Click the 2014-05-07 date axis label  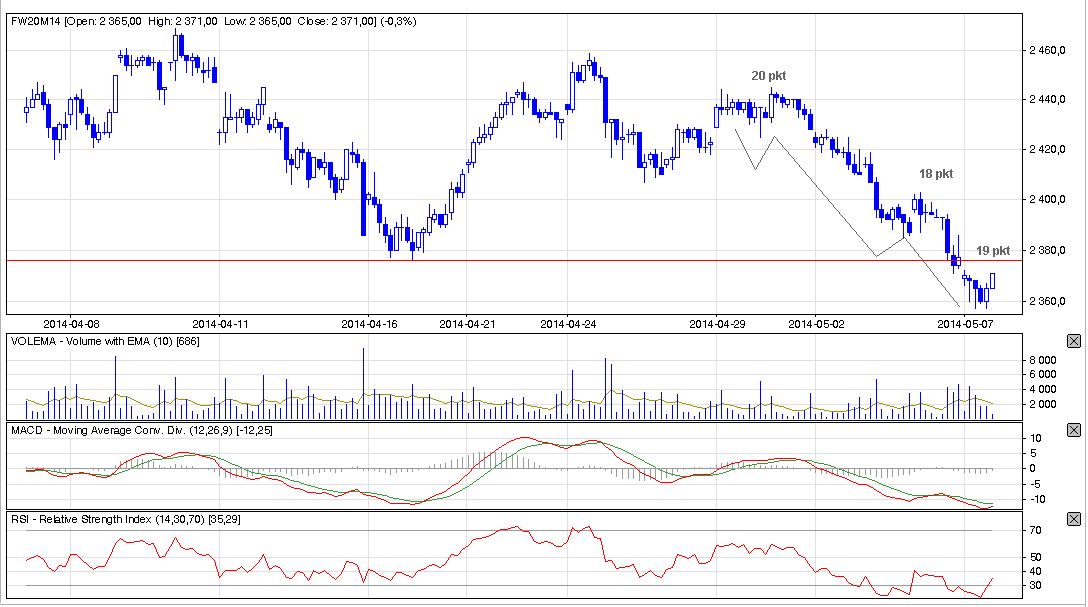pyautogui.click(x=964, y=324)
